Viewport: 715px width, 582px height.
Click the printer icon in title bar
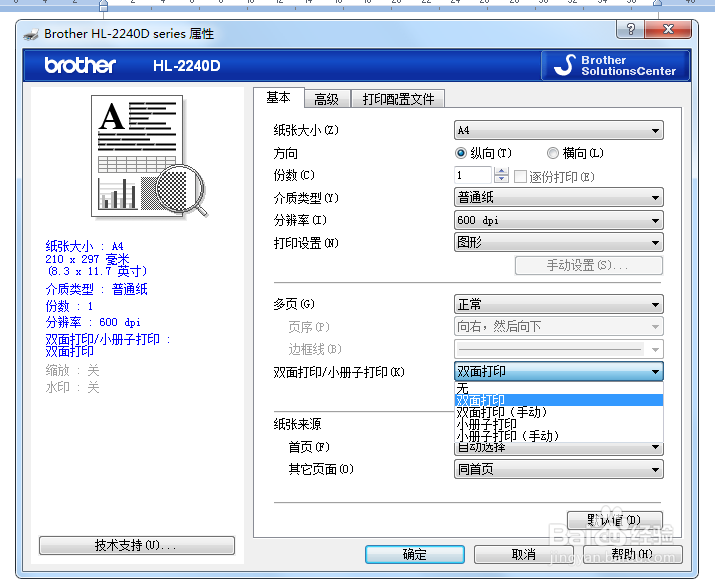pos(31,34)
